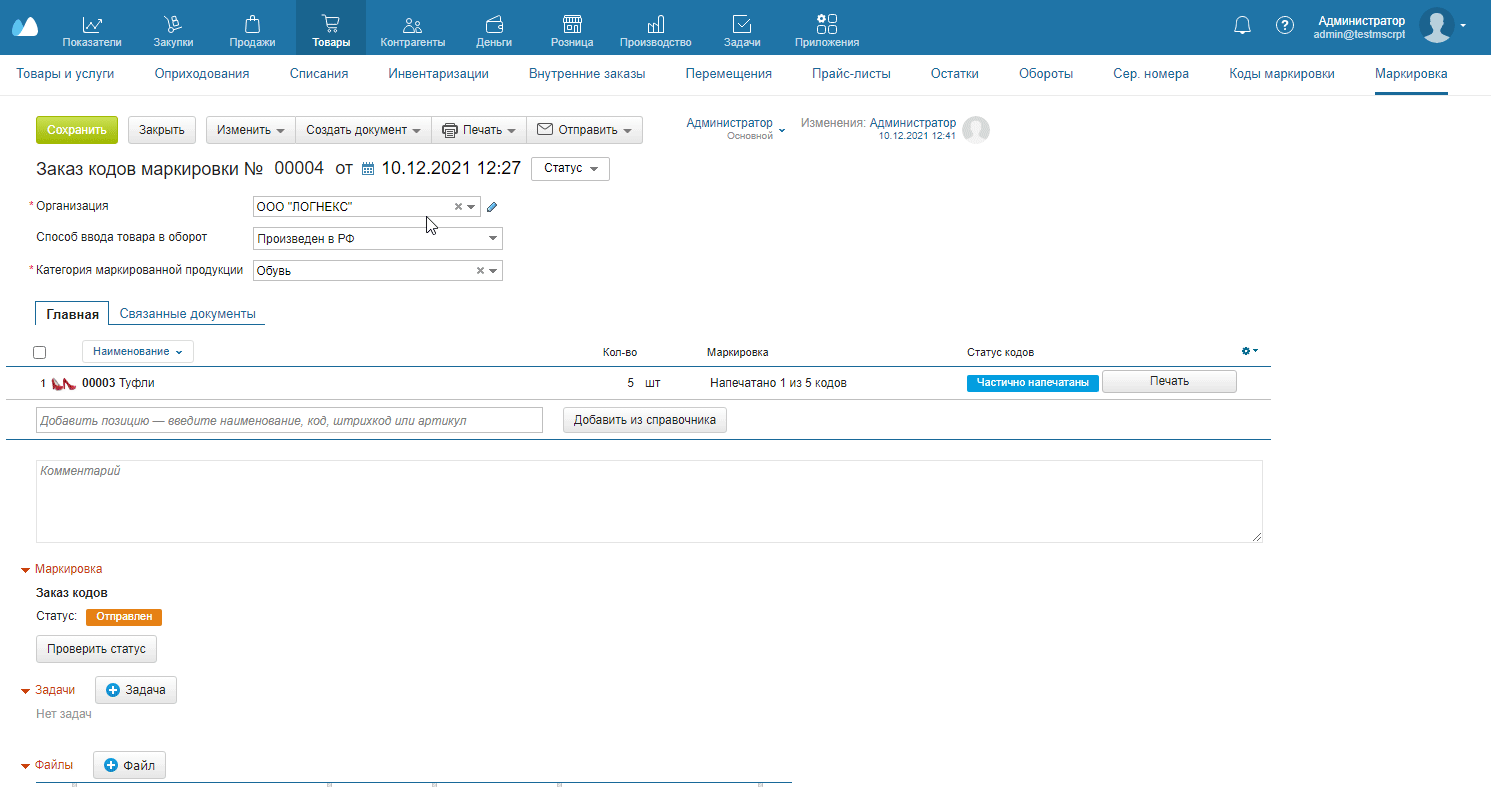Click the pencil icon to edit organization

(491, 207)
